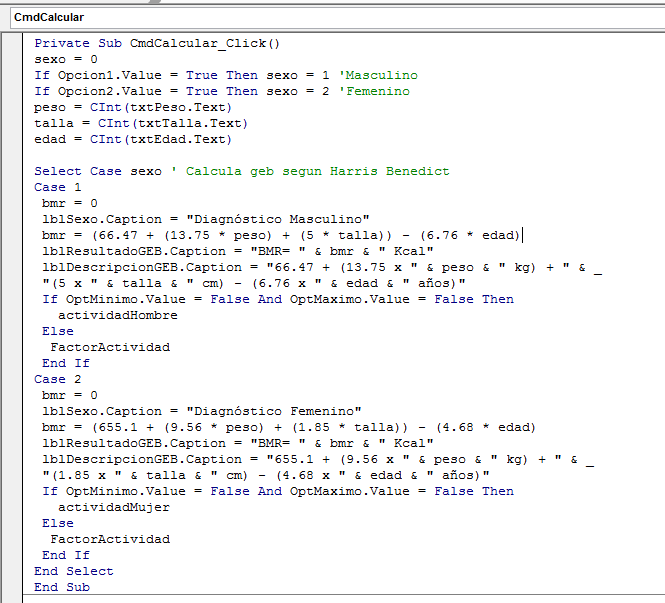Click the 'Case 2' line
The height and width of the screenshot is (603, 665).
(x=58, y=380)
